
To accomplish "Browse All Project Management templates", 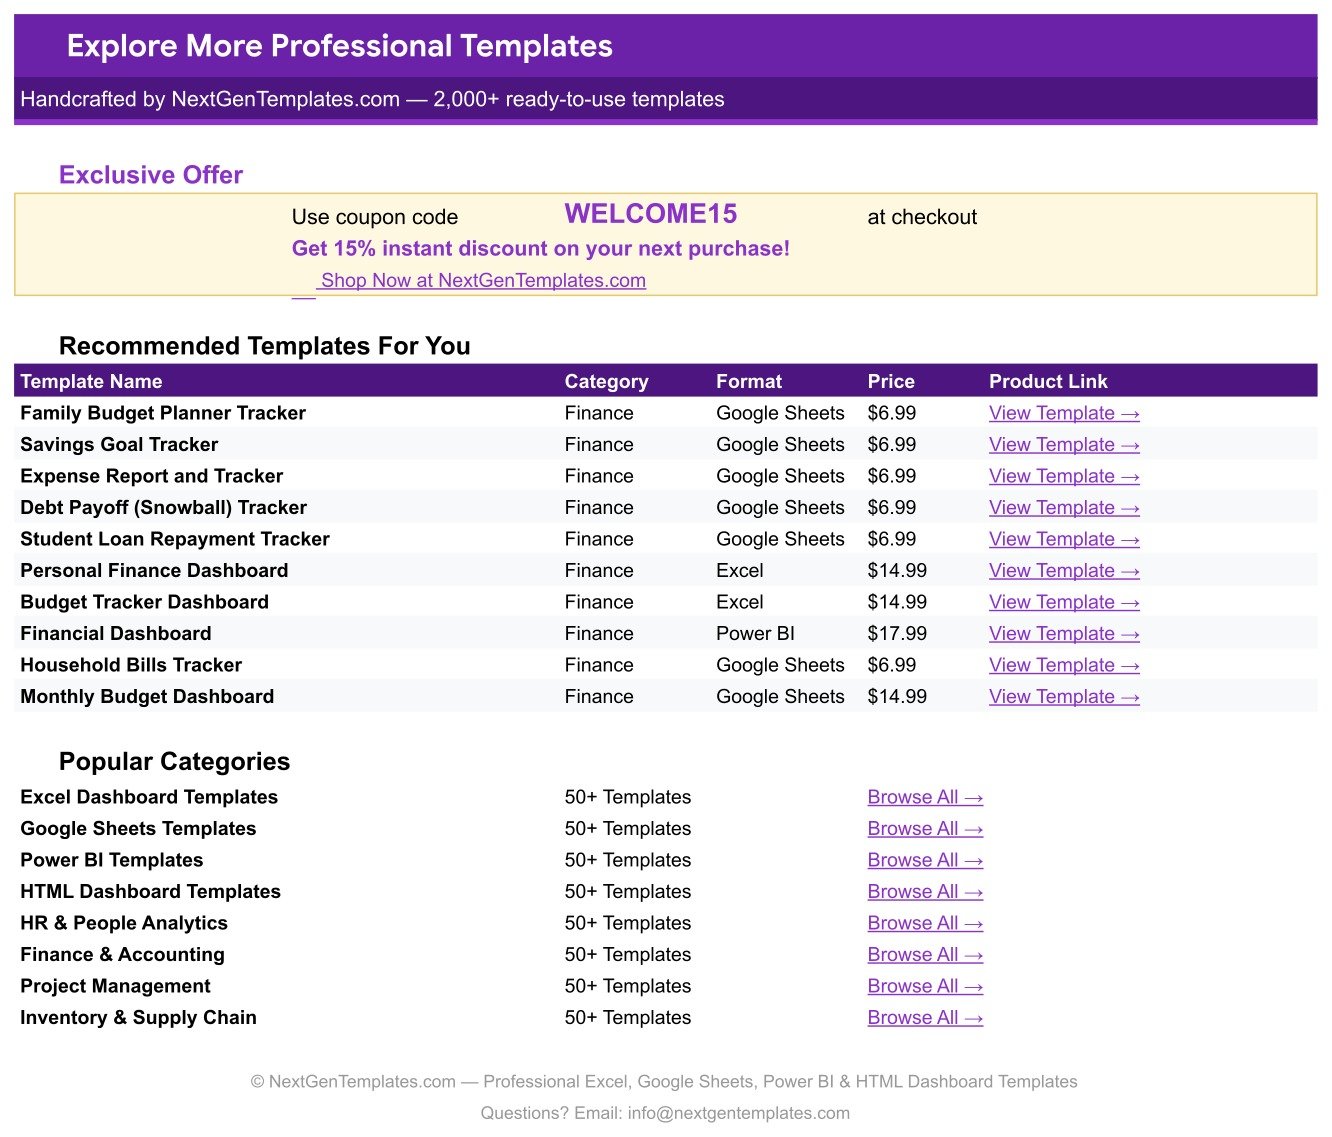I will pyautogui.click(x=925, y=986).
